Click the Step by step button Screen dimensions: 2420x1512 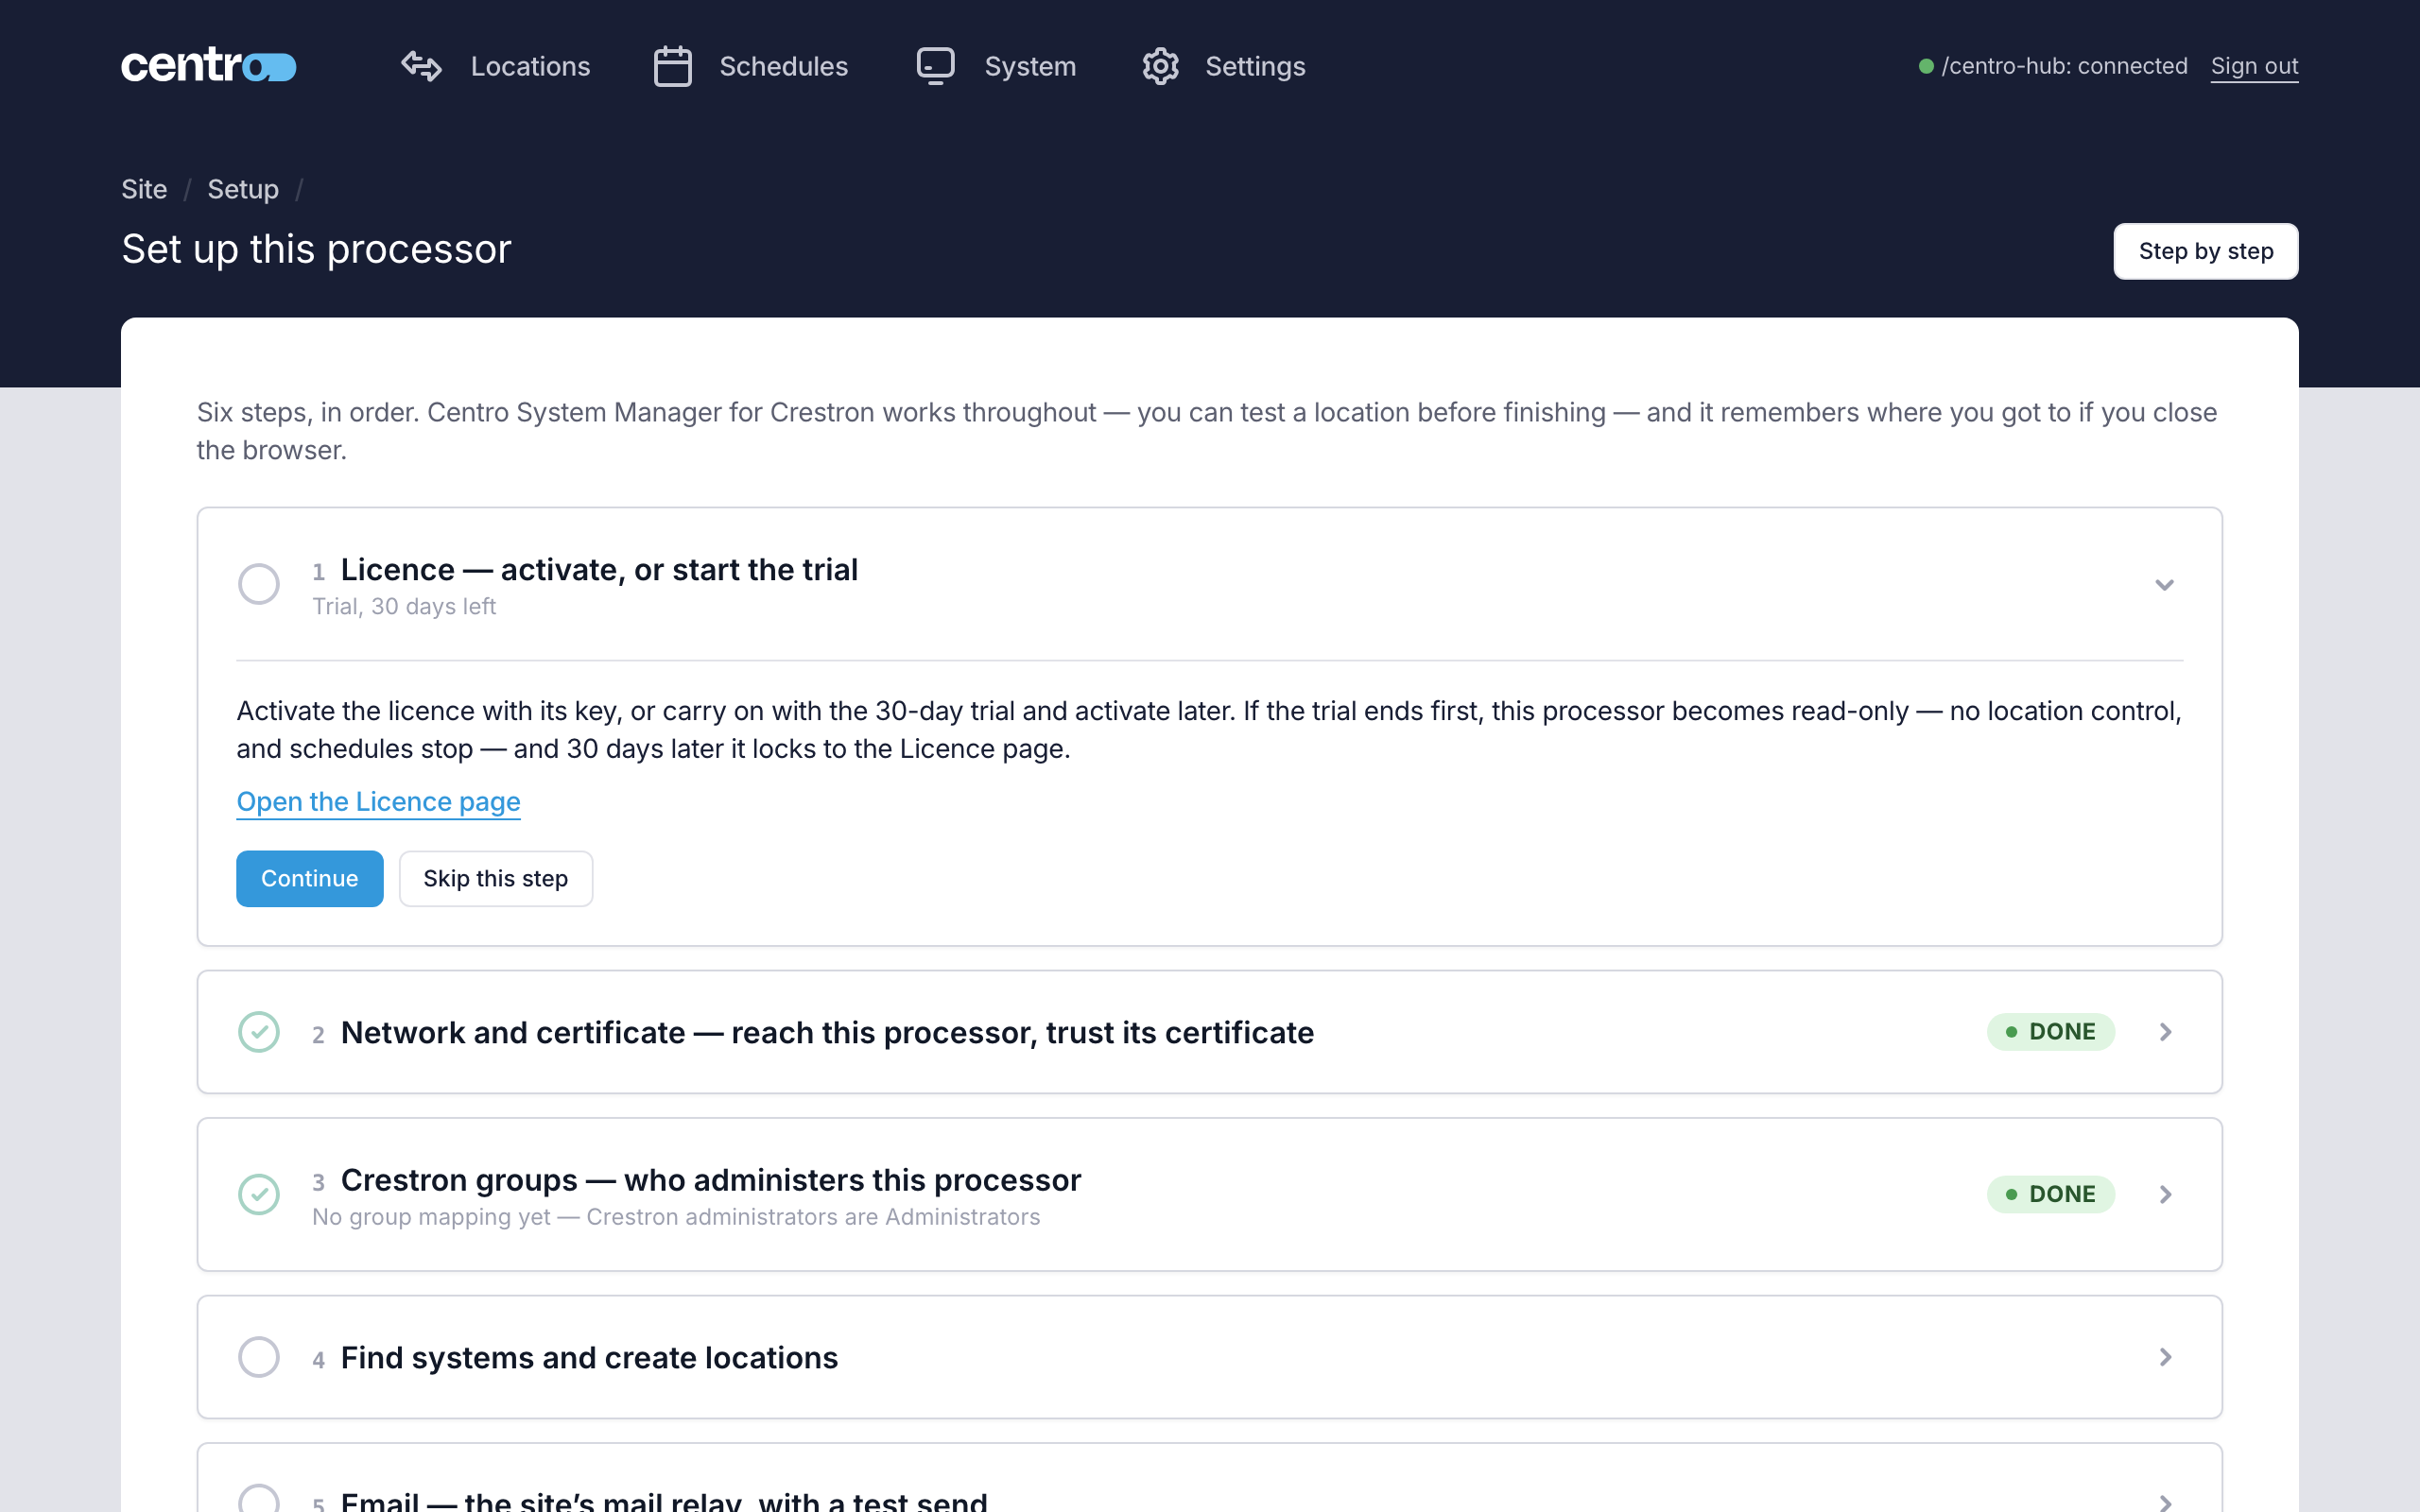point(2205,251)
